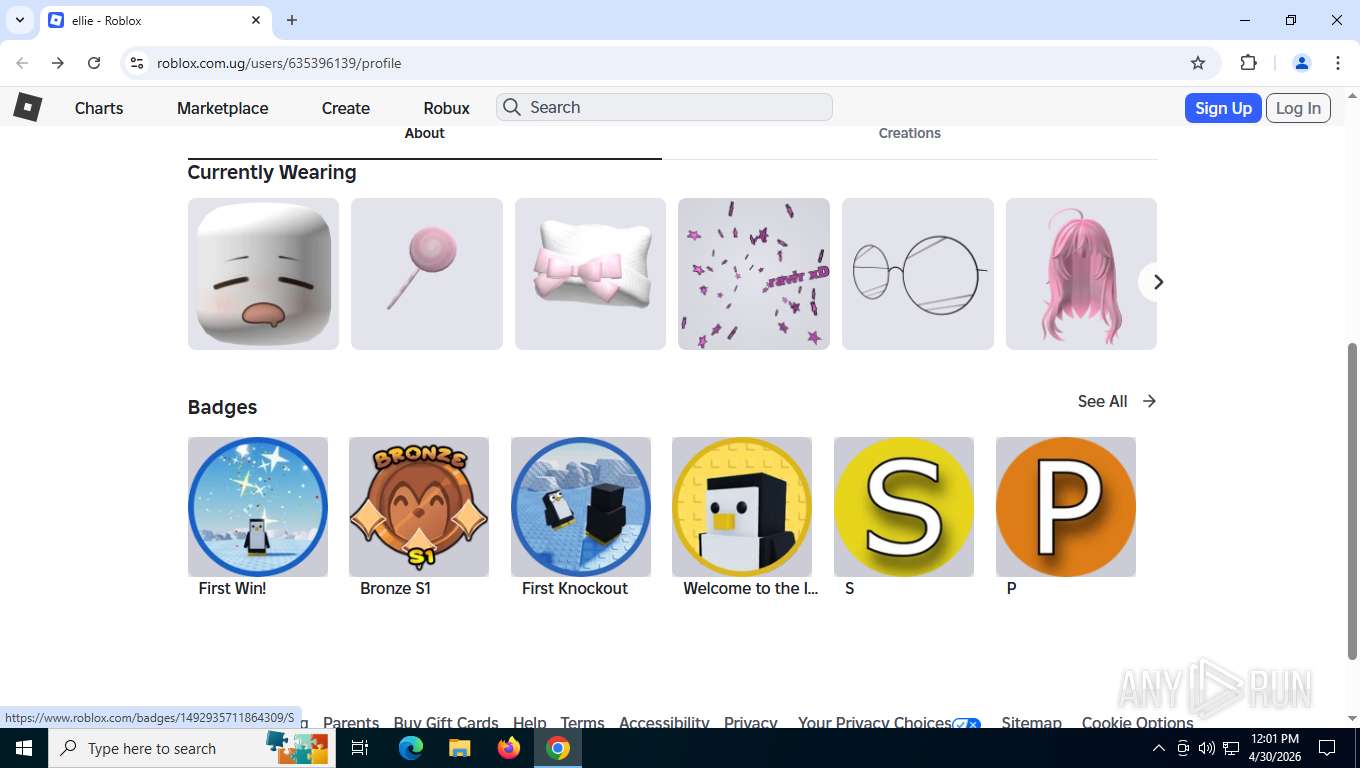Click the Badges section heading
This screenshot has height=768, width=1360.
(223, 407)
